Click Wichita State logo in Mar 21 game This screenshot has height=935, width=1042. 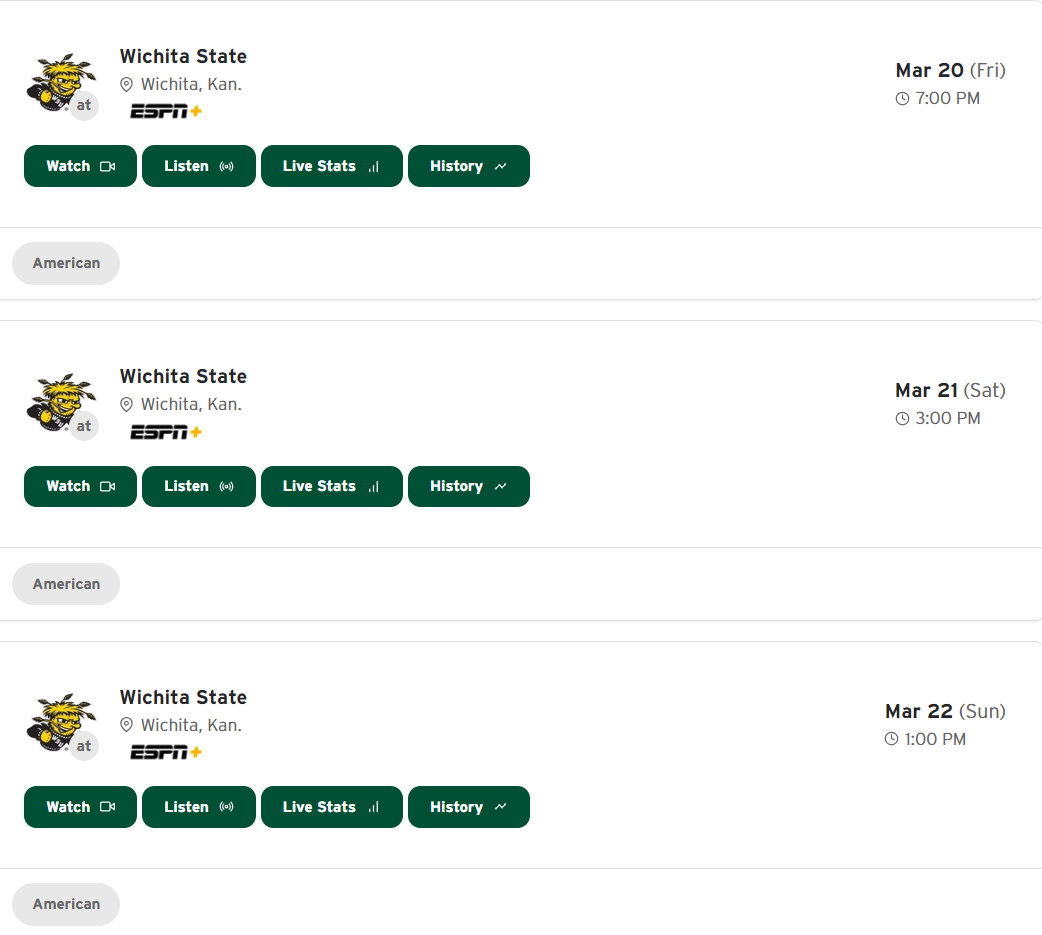(x=58, y=400)
